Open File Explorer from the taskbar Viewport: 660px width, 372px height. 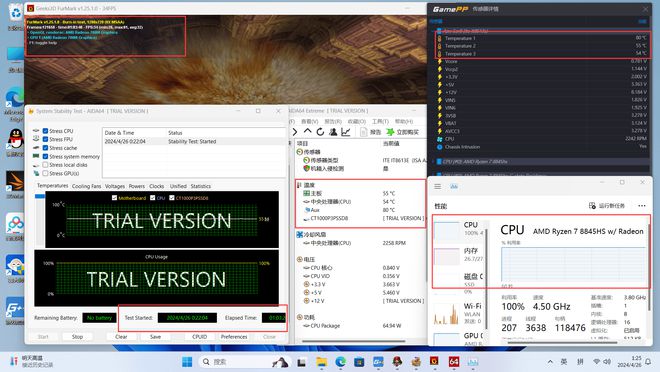tap(322, 361)
